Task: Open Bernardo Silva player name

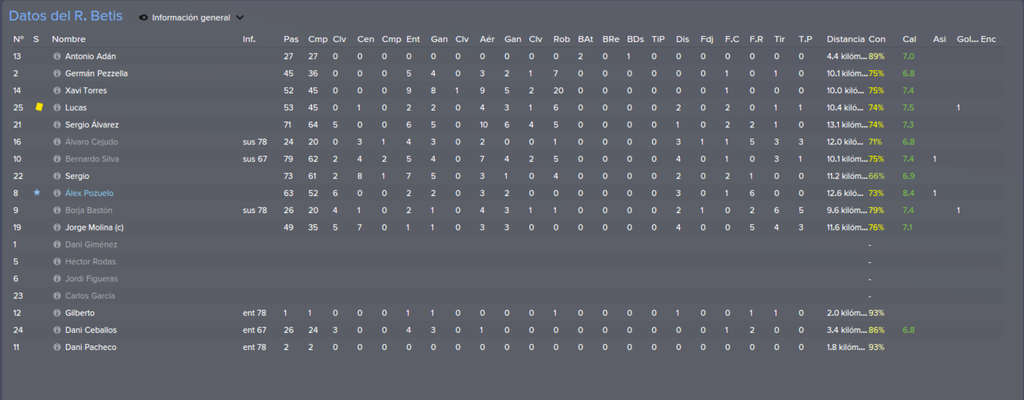Action: tap(91, 159)
